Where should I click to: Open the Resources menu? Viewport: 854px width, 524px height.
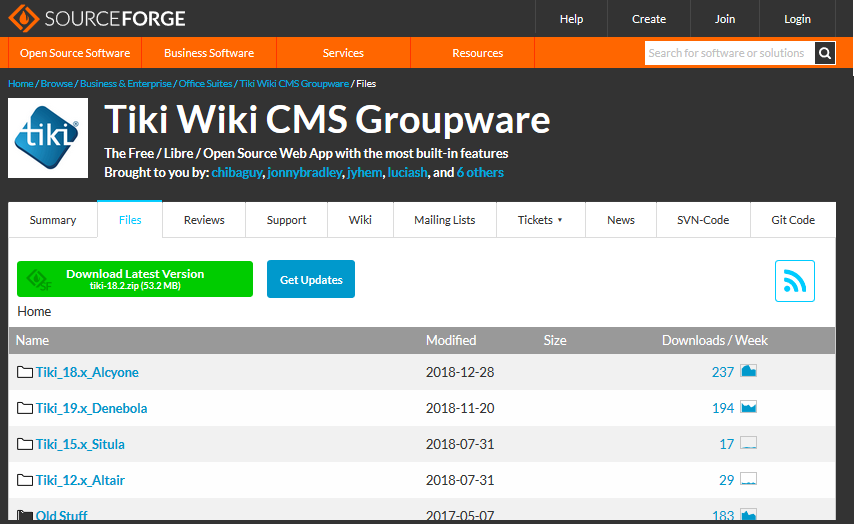[477, 53]
